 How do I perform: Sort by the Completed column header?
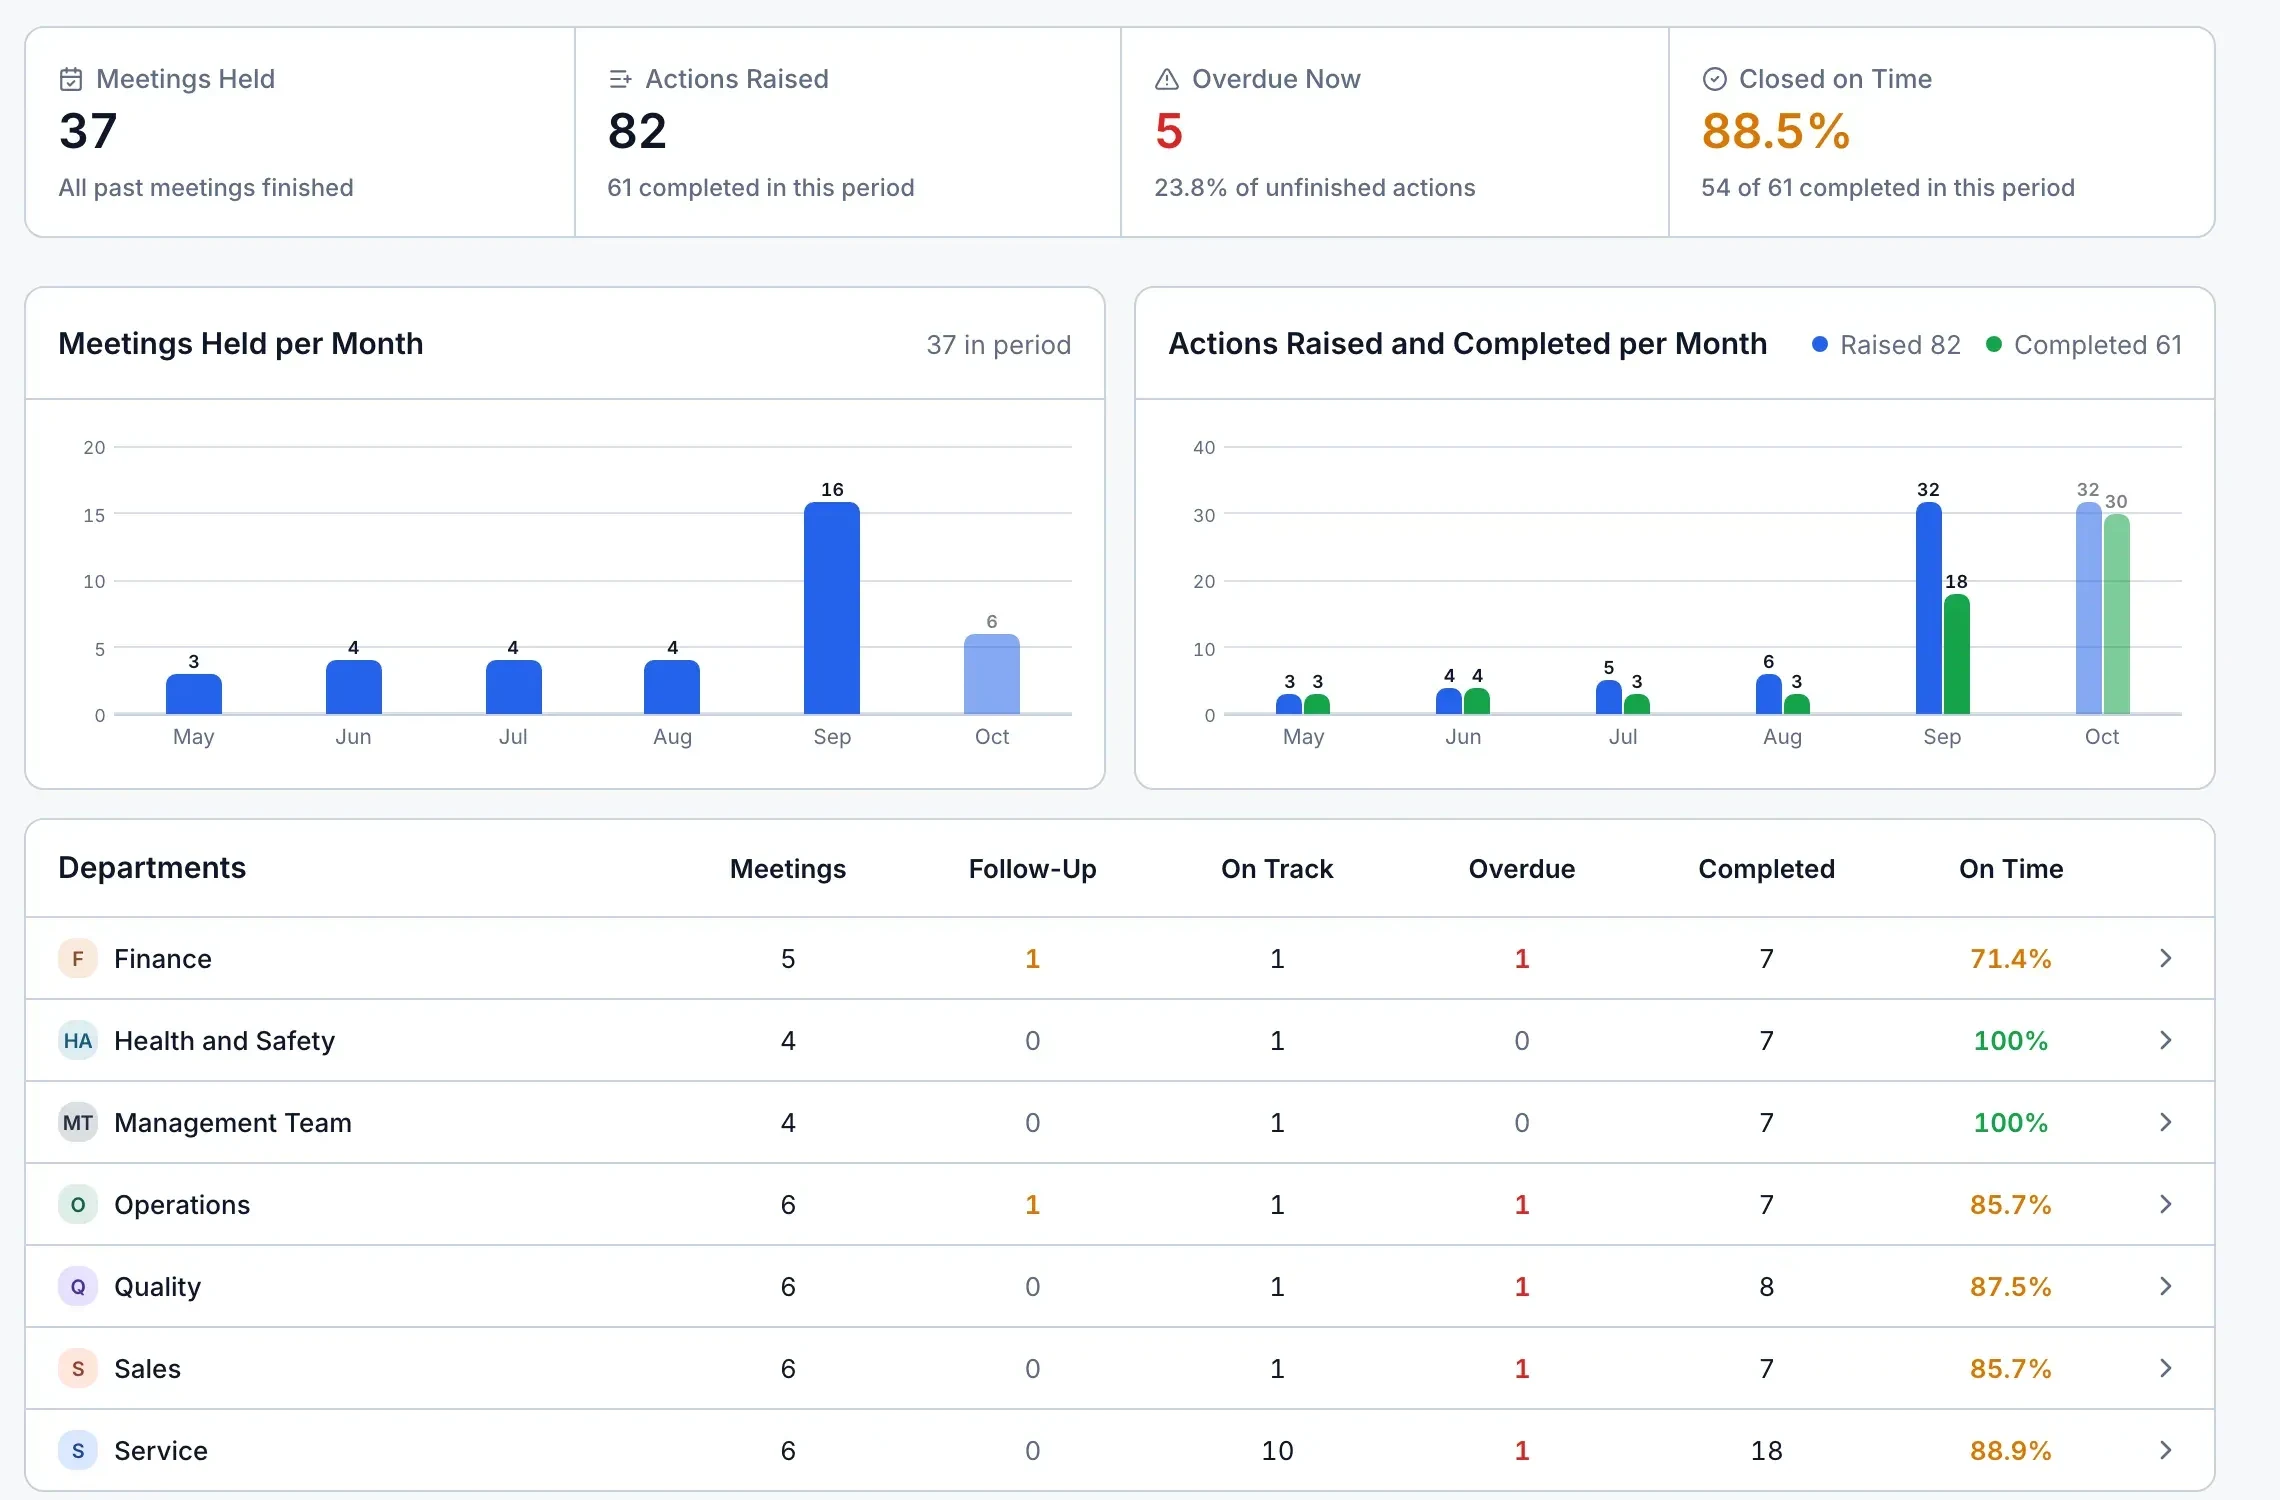click(1766, 868)
